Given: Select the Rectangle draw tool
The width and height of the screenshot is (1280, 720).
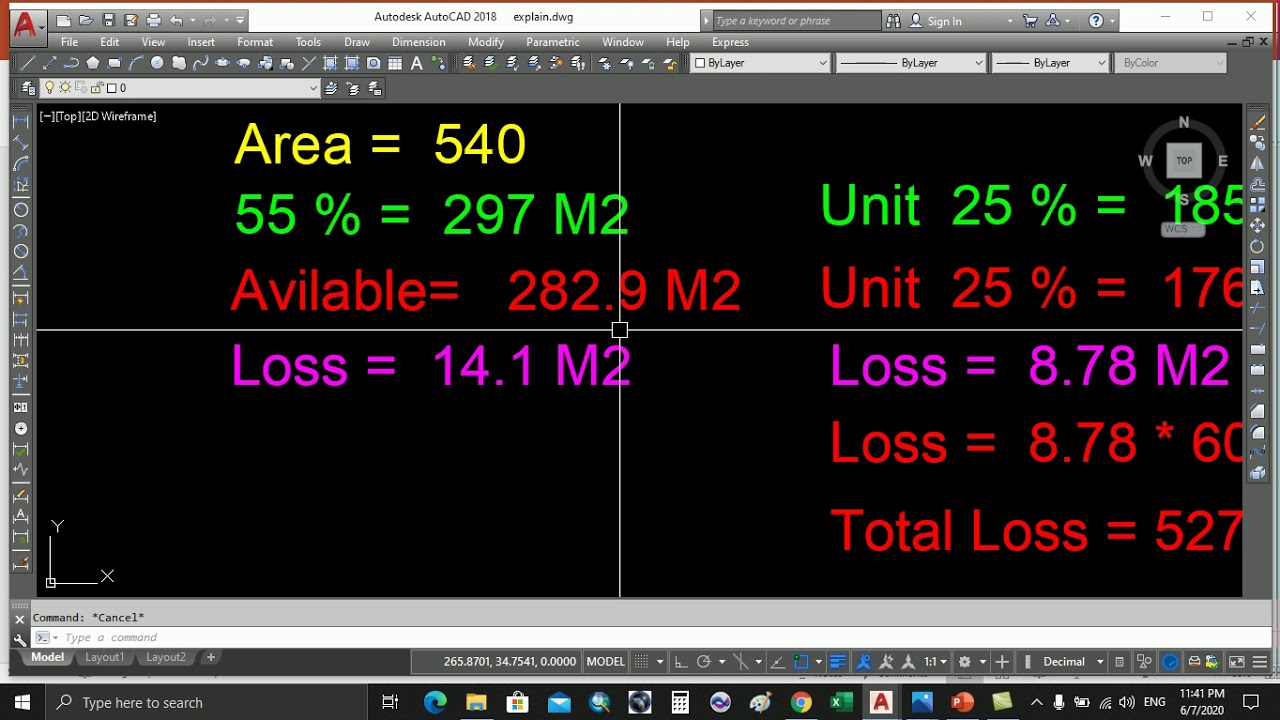Looking at the screenshot, I should [114, 63].
